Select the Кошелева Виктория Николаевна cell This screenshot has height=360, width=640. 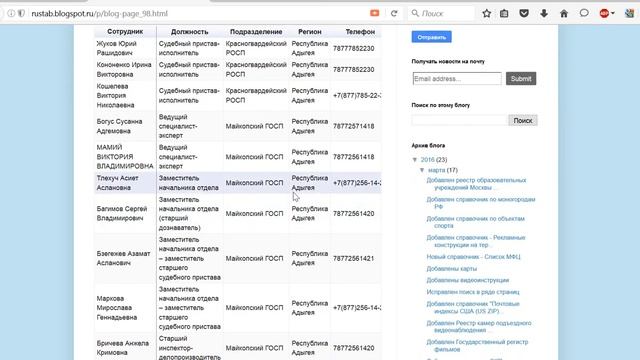[x=125, y=96]
